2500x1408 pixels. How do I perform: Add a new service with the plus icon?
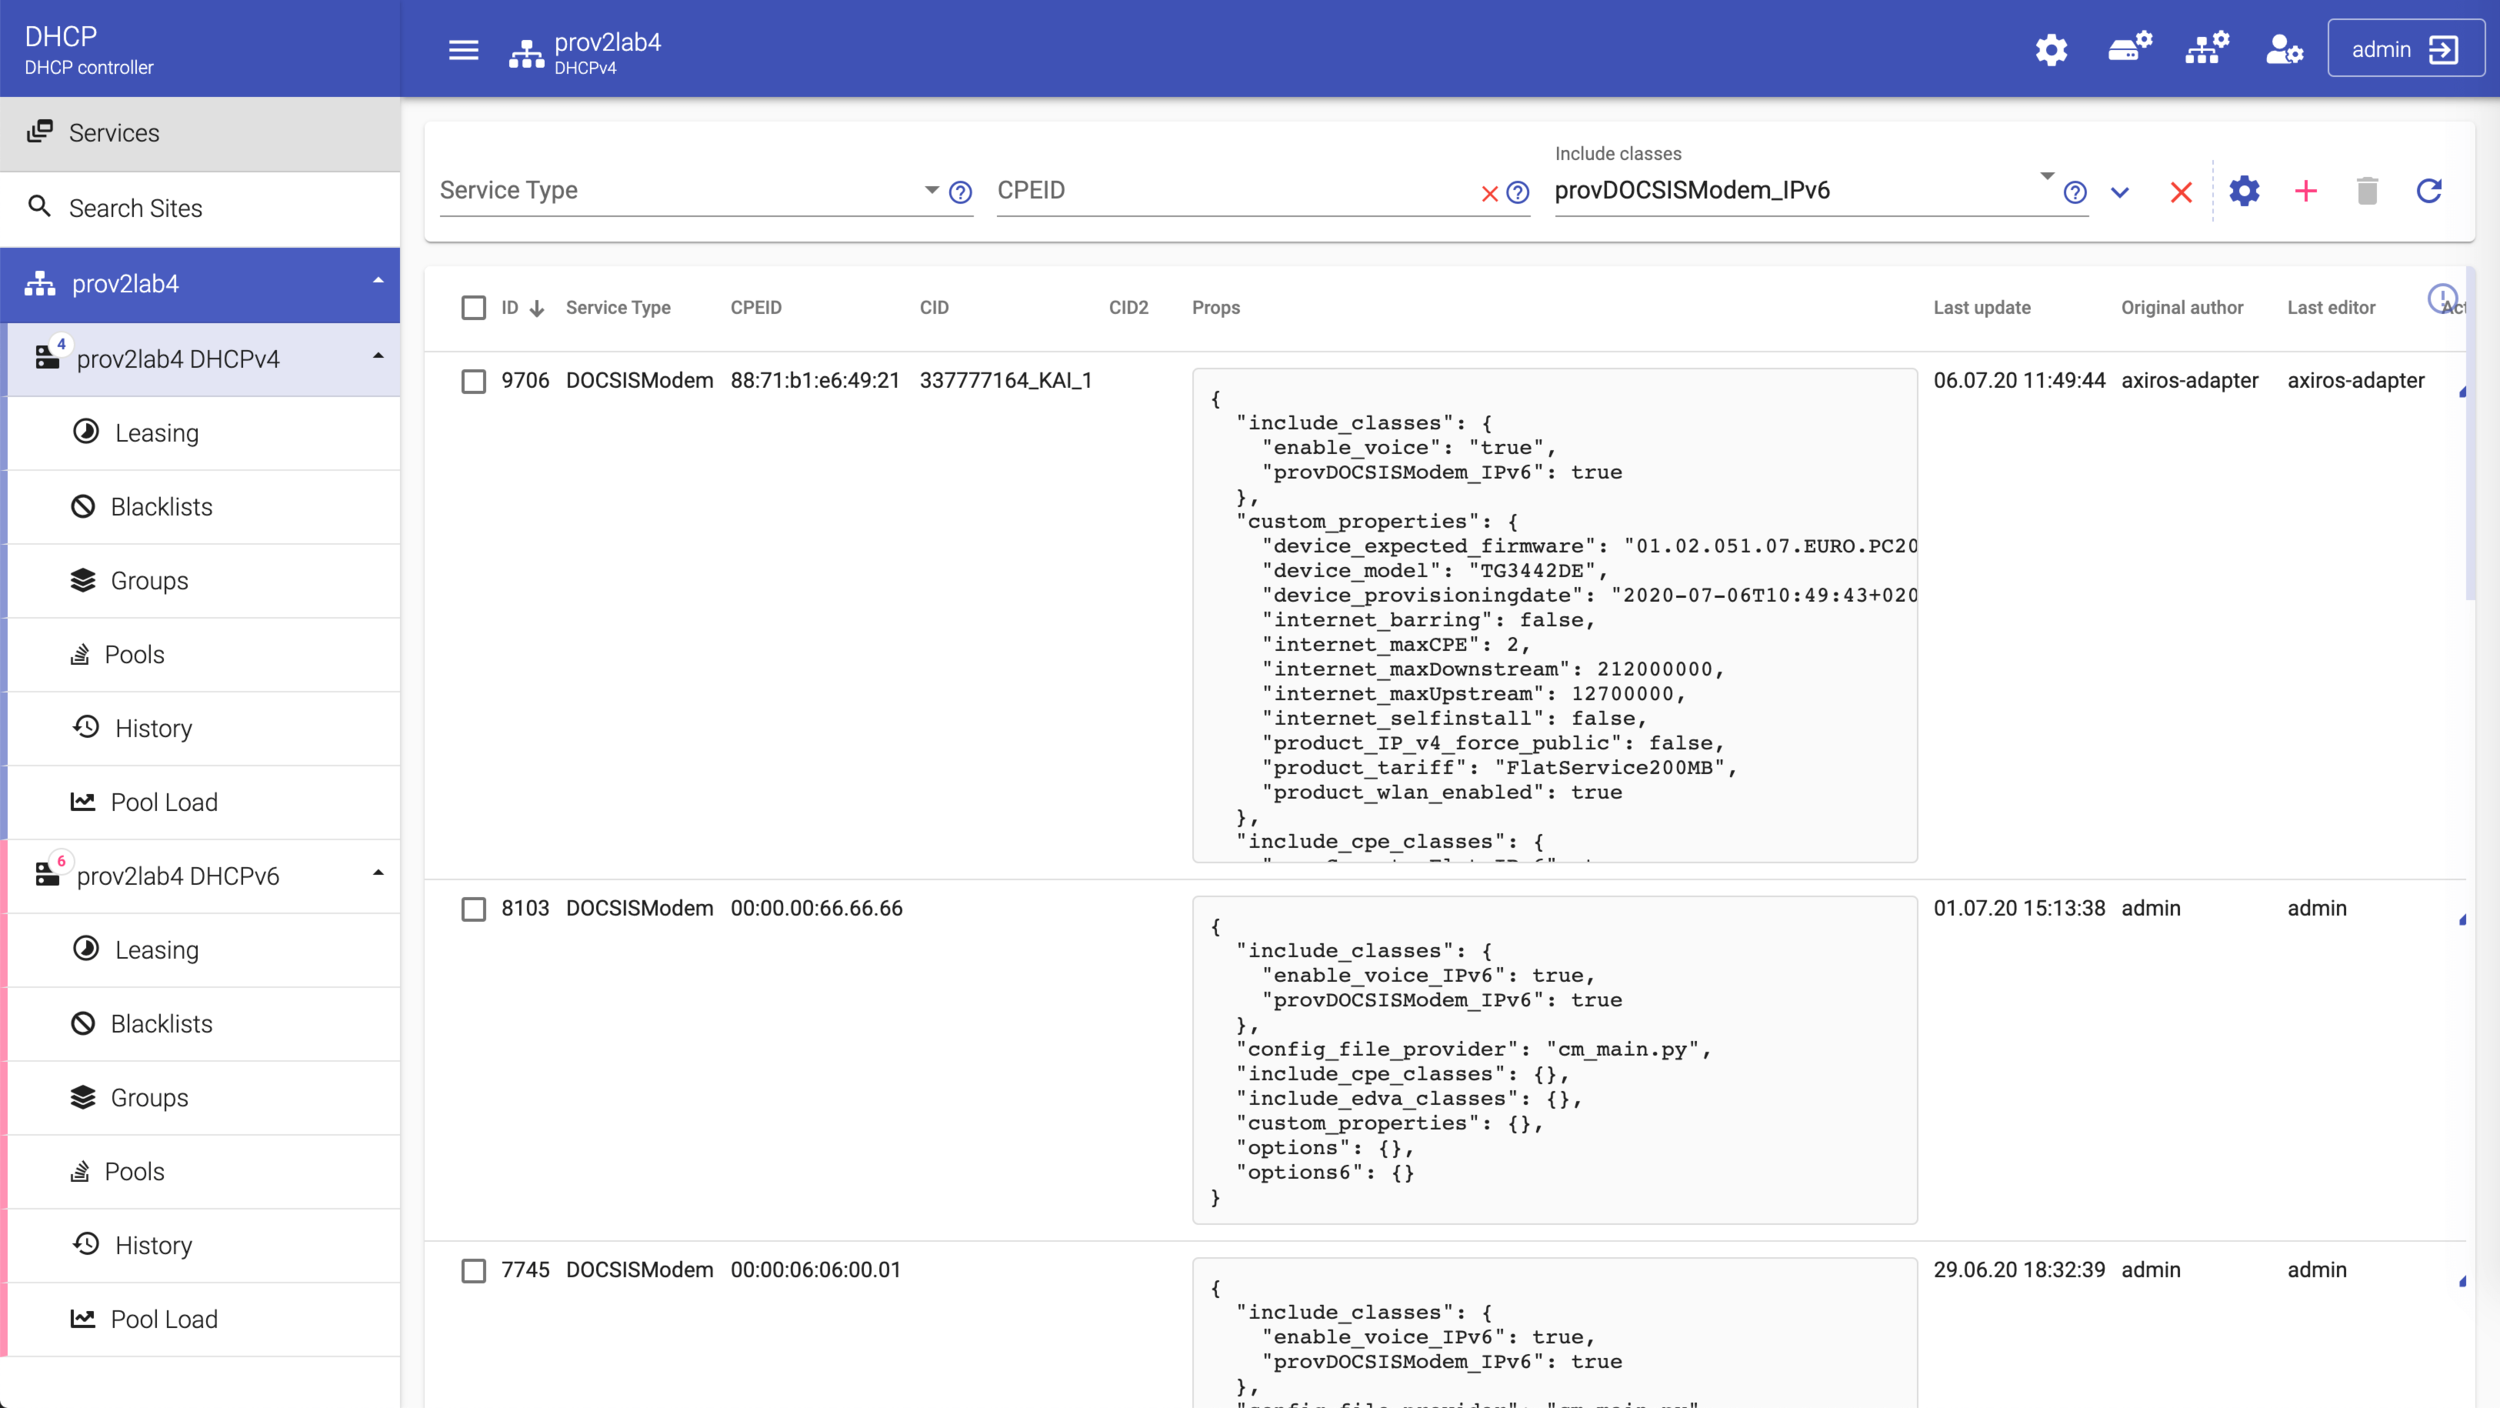click(x=2305, y=190)
